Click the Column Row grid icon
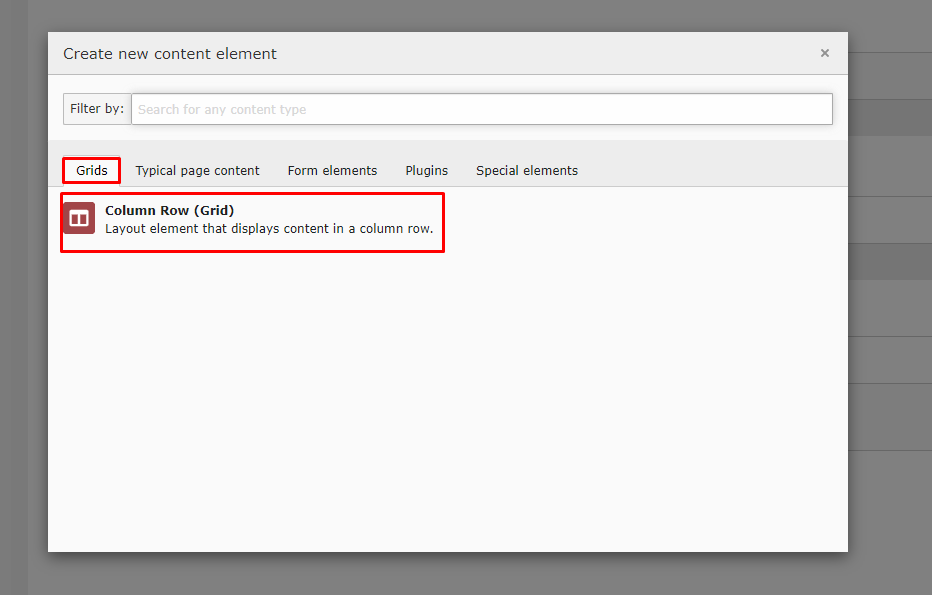Screen dimensions: 932x595 click(x=79, y=218)
